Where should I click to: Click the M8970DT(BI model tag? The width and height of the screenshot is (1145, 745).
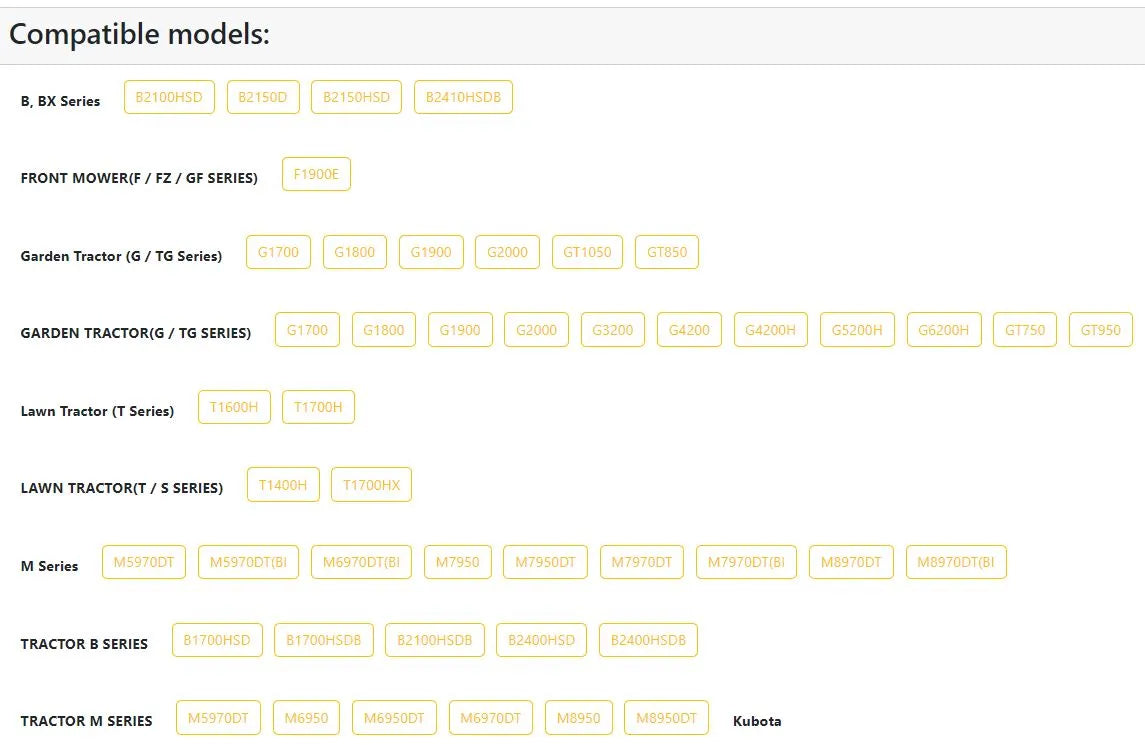pyautogui.click(x=956, y=562)
